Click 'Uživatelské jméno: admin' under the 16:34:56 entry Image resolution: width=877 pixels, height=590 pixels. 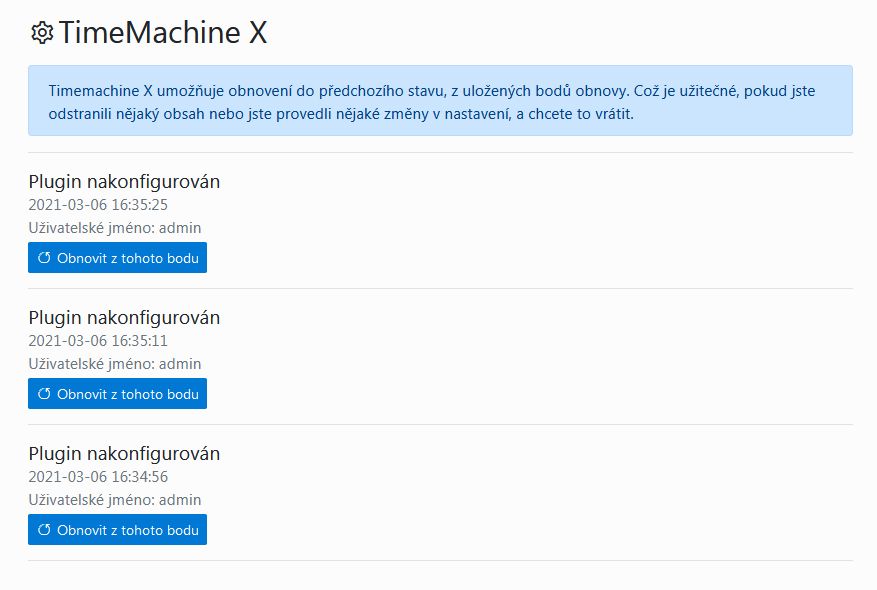pyautogui.click(x=115, y=500)
